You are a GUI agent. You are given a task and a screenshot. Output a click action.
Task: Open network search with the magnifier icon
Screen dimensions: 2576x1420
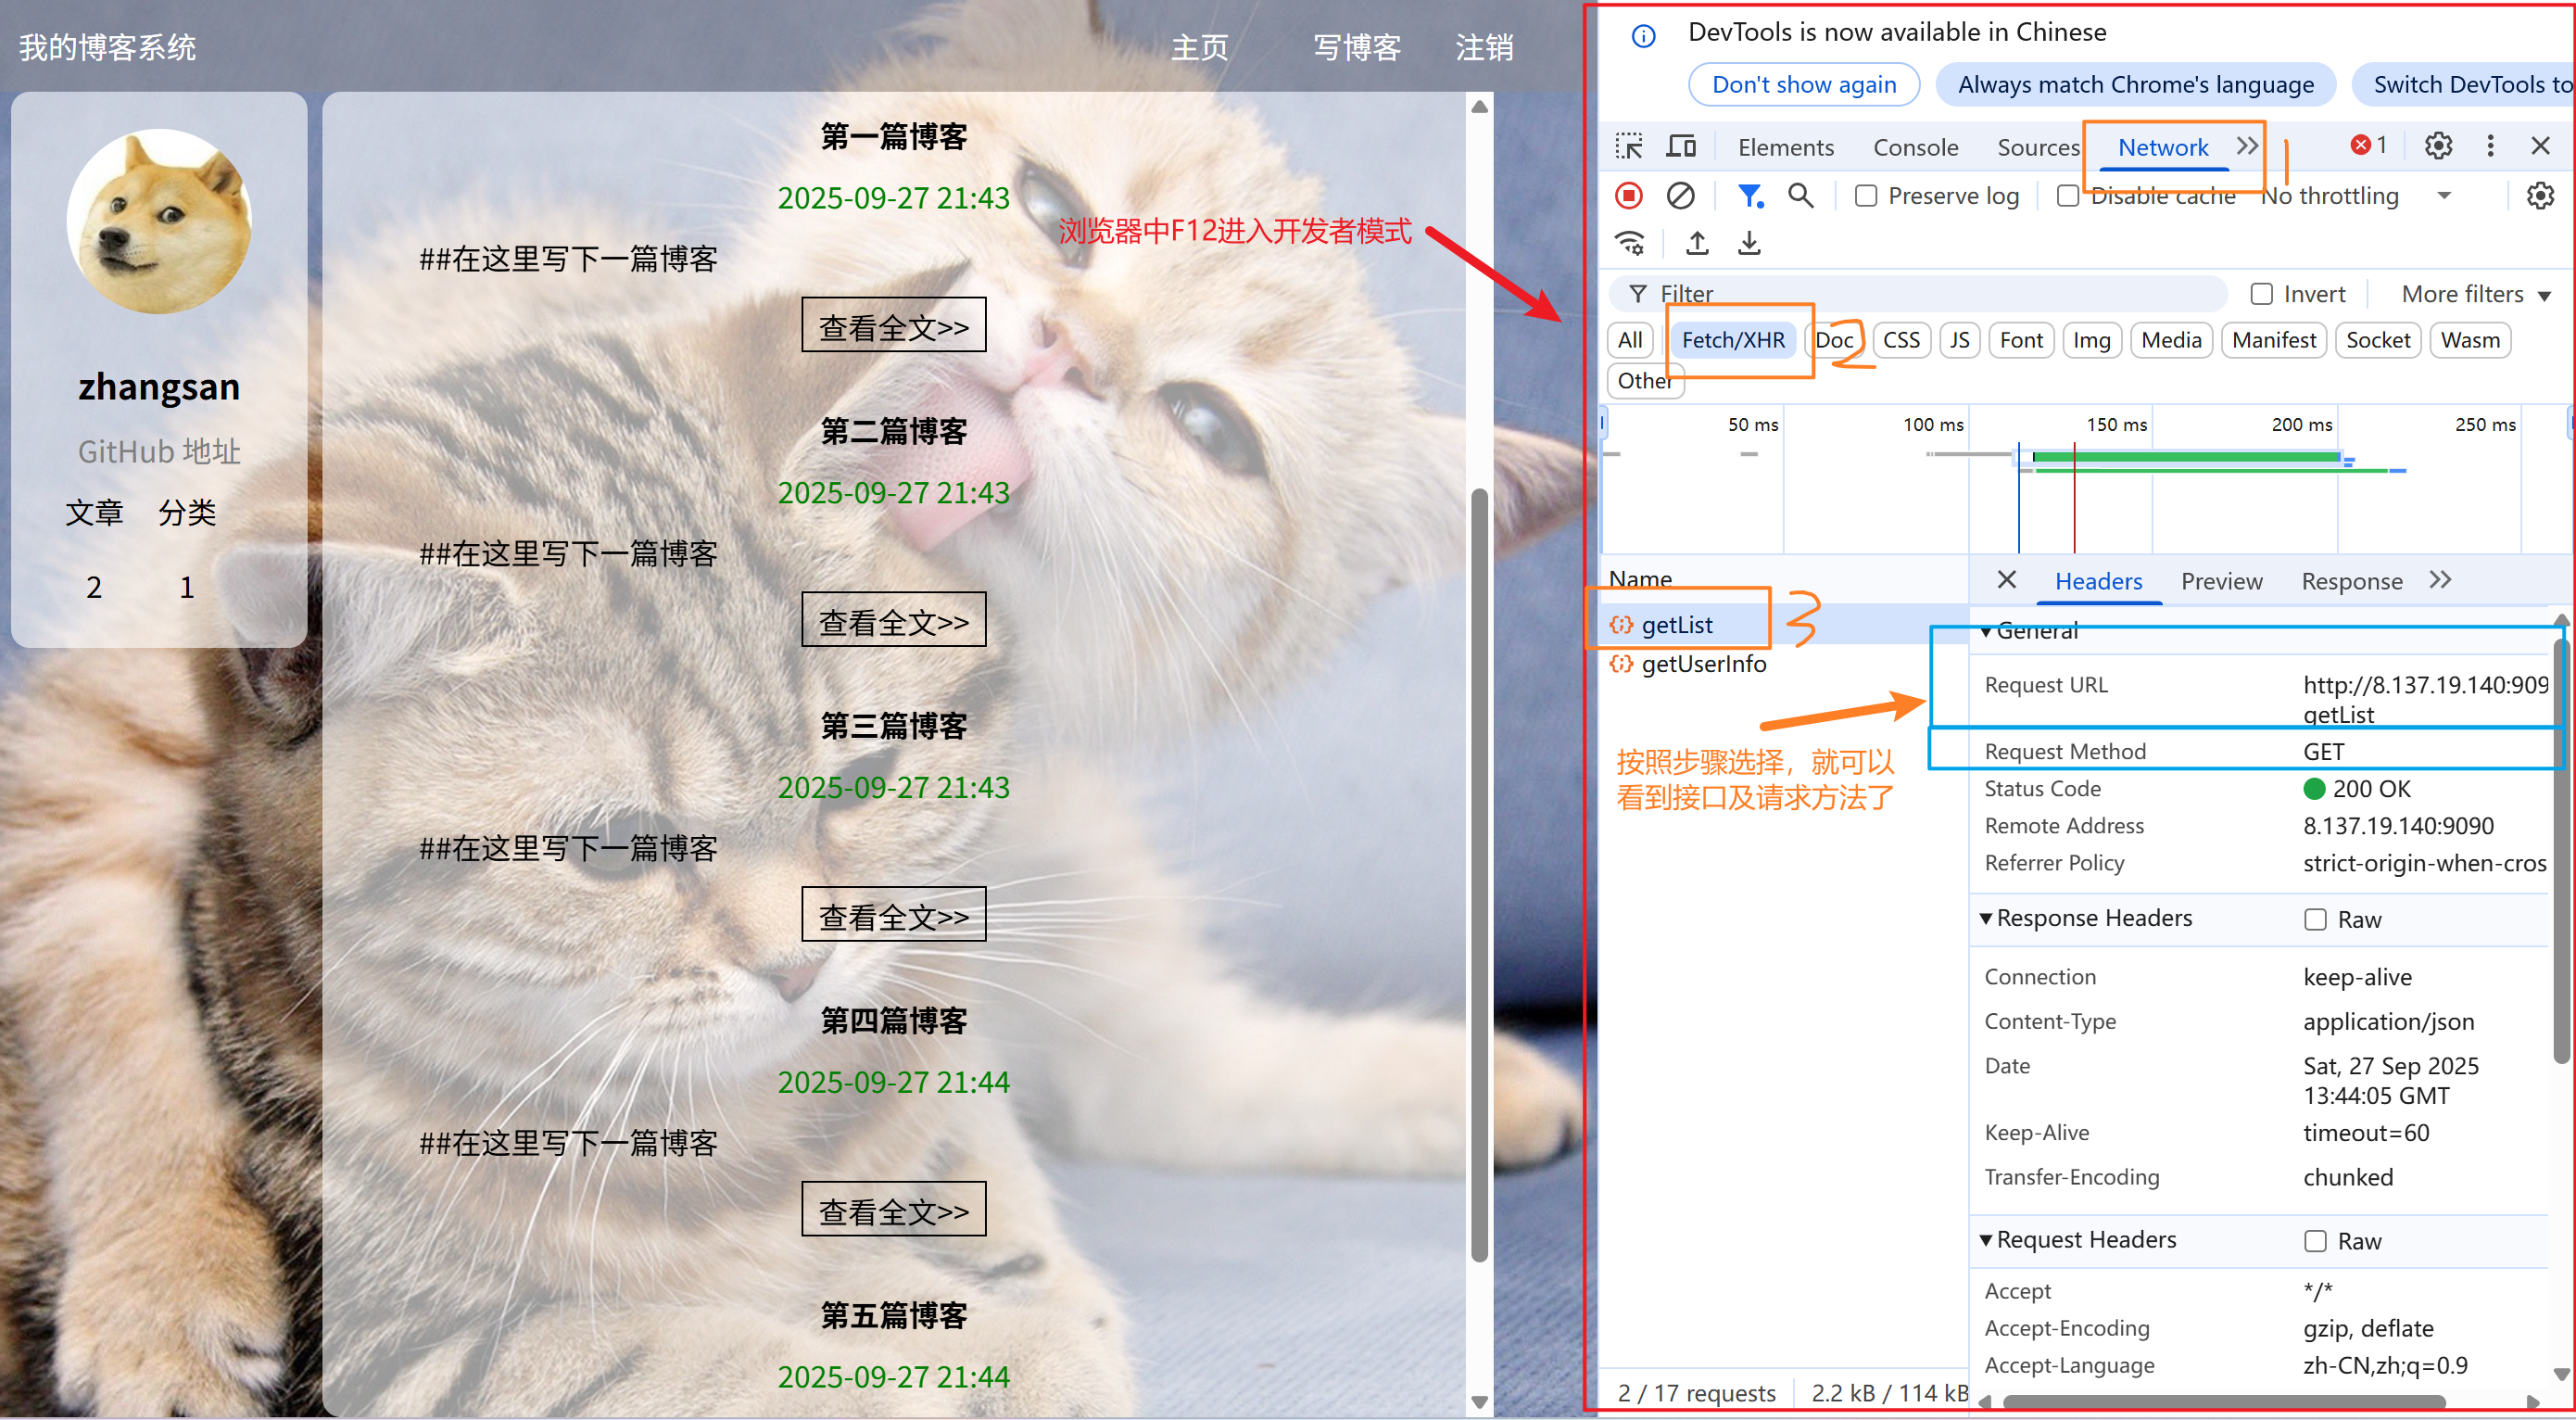pyautogui.click(x=1801, y=195)
